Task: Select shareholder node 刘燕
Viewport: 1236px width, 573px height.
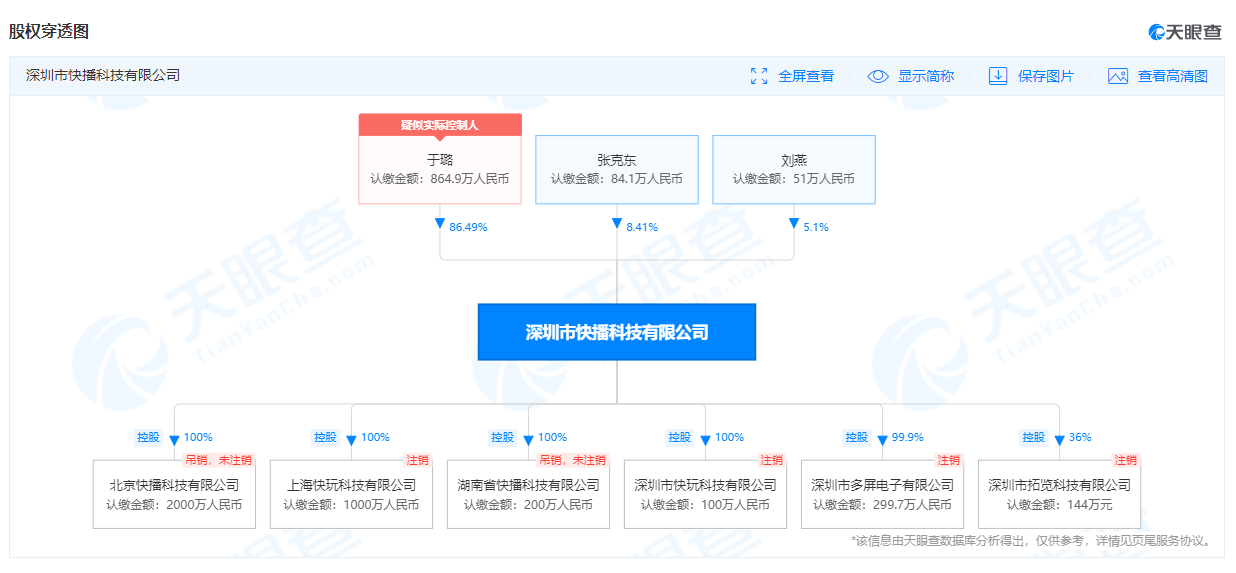Action: [x=793, y=169]
